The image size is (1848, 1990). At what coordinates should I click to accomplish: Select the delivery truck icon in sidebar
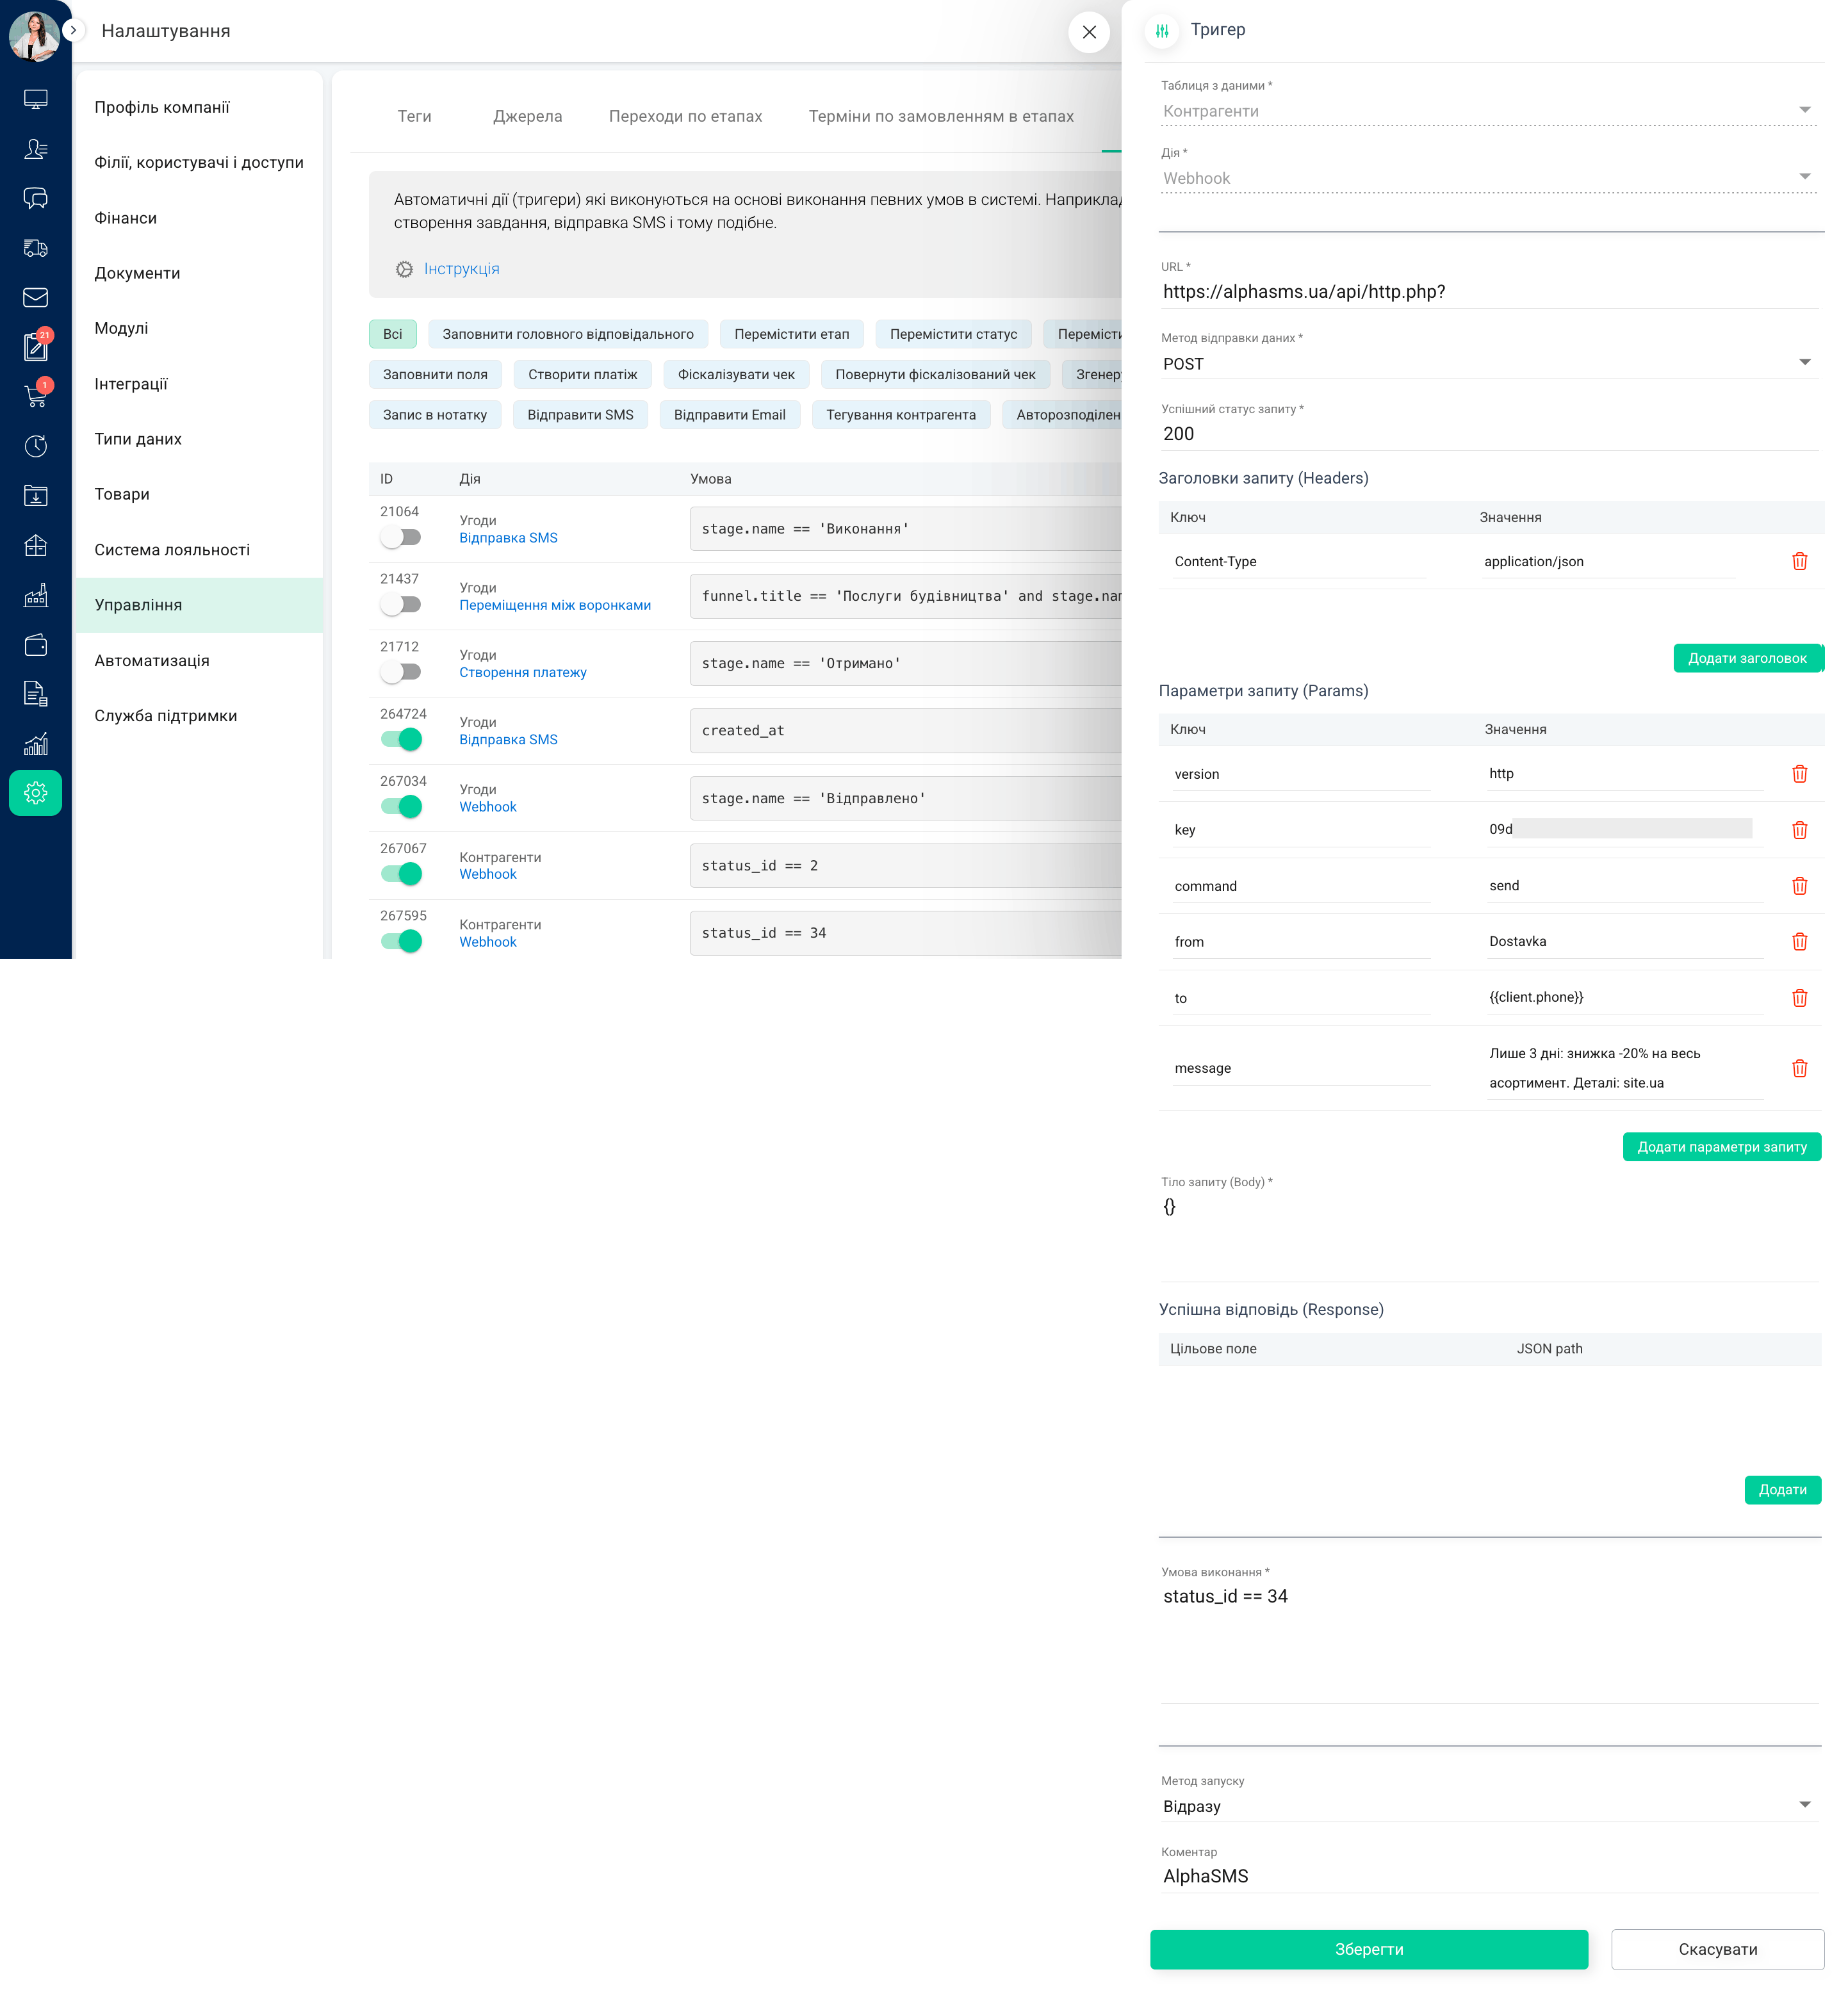tap(36, 248)
